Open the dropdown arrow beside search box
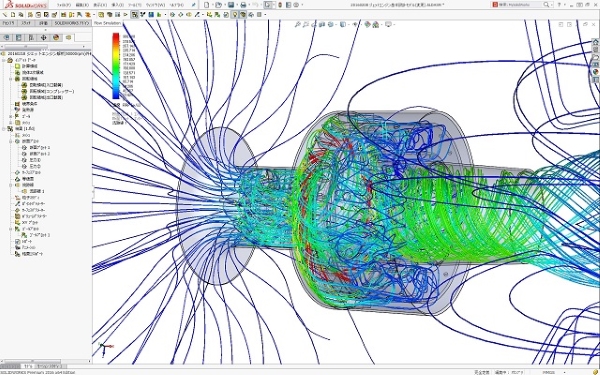The width and height of the screenshot is (600, 375). tap(552, 5)
